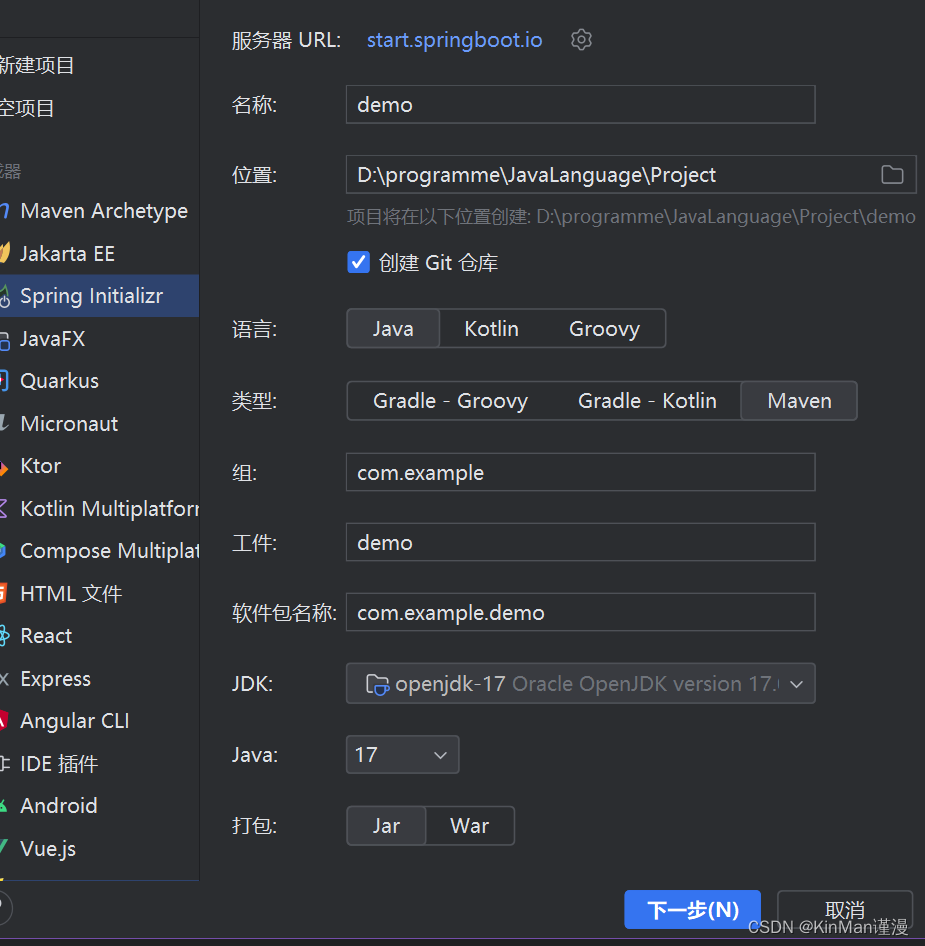Set language to Groovy
This screenshot has width=925, height=946.
(x=604, y=329)
